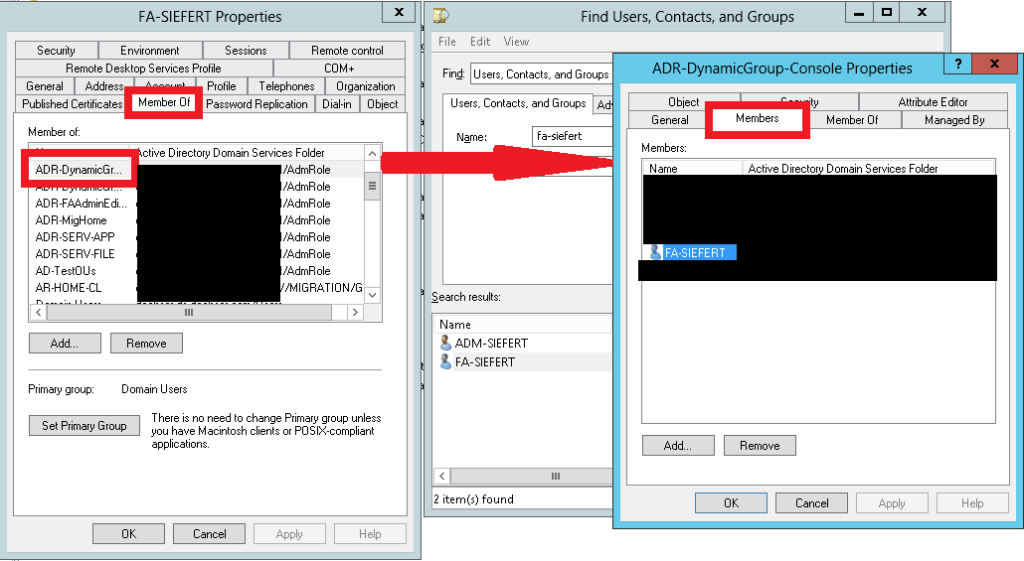Click the user icon beside FA-SIEFERT member
1024x561 pixels.
(x=656, y=252)
